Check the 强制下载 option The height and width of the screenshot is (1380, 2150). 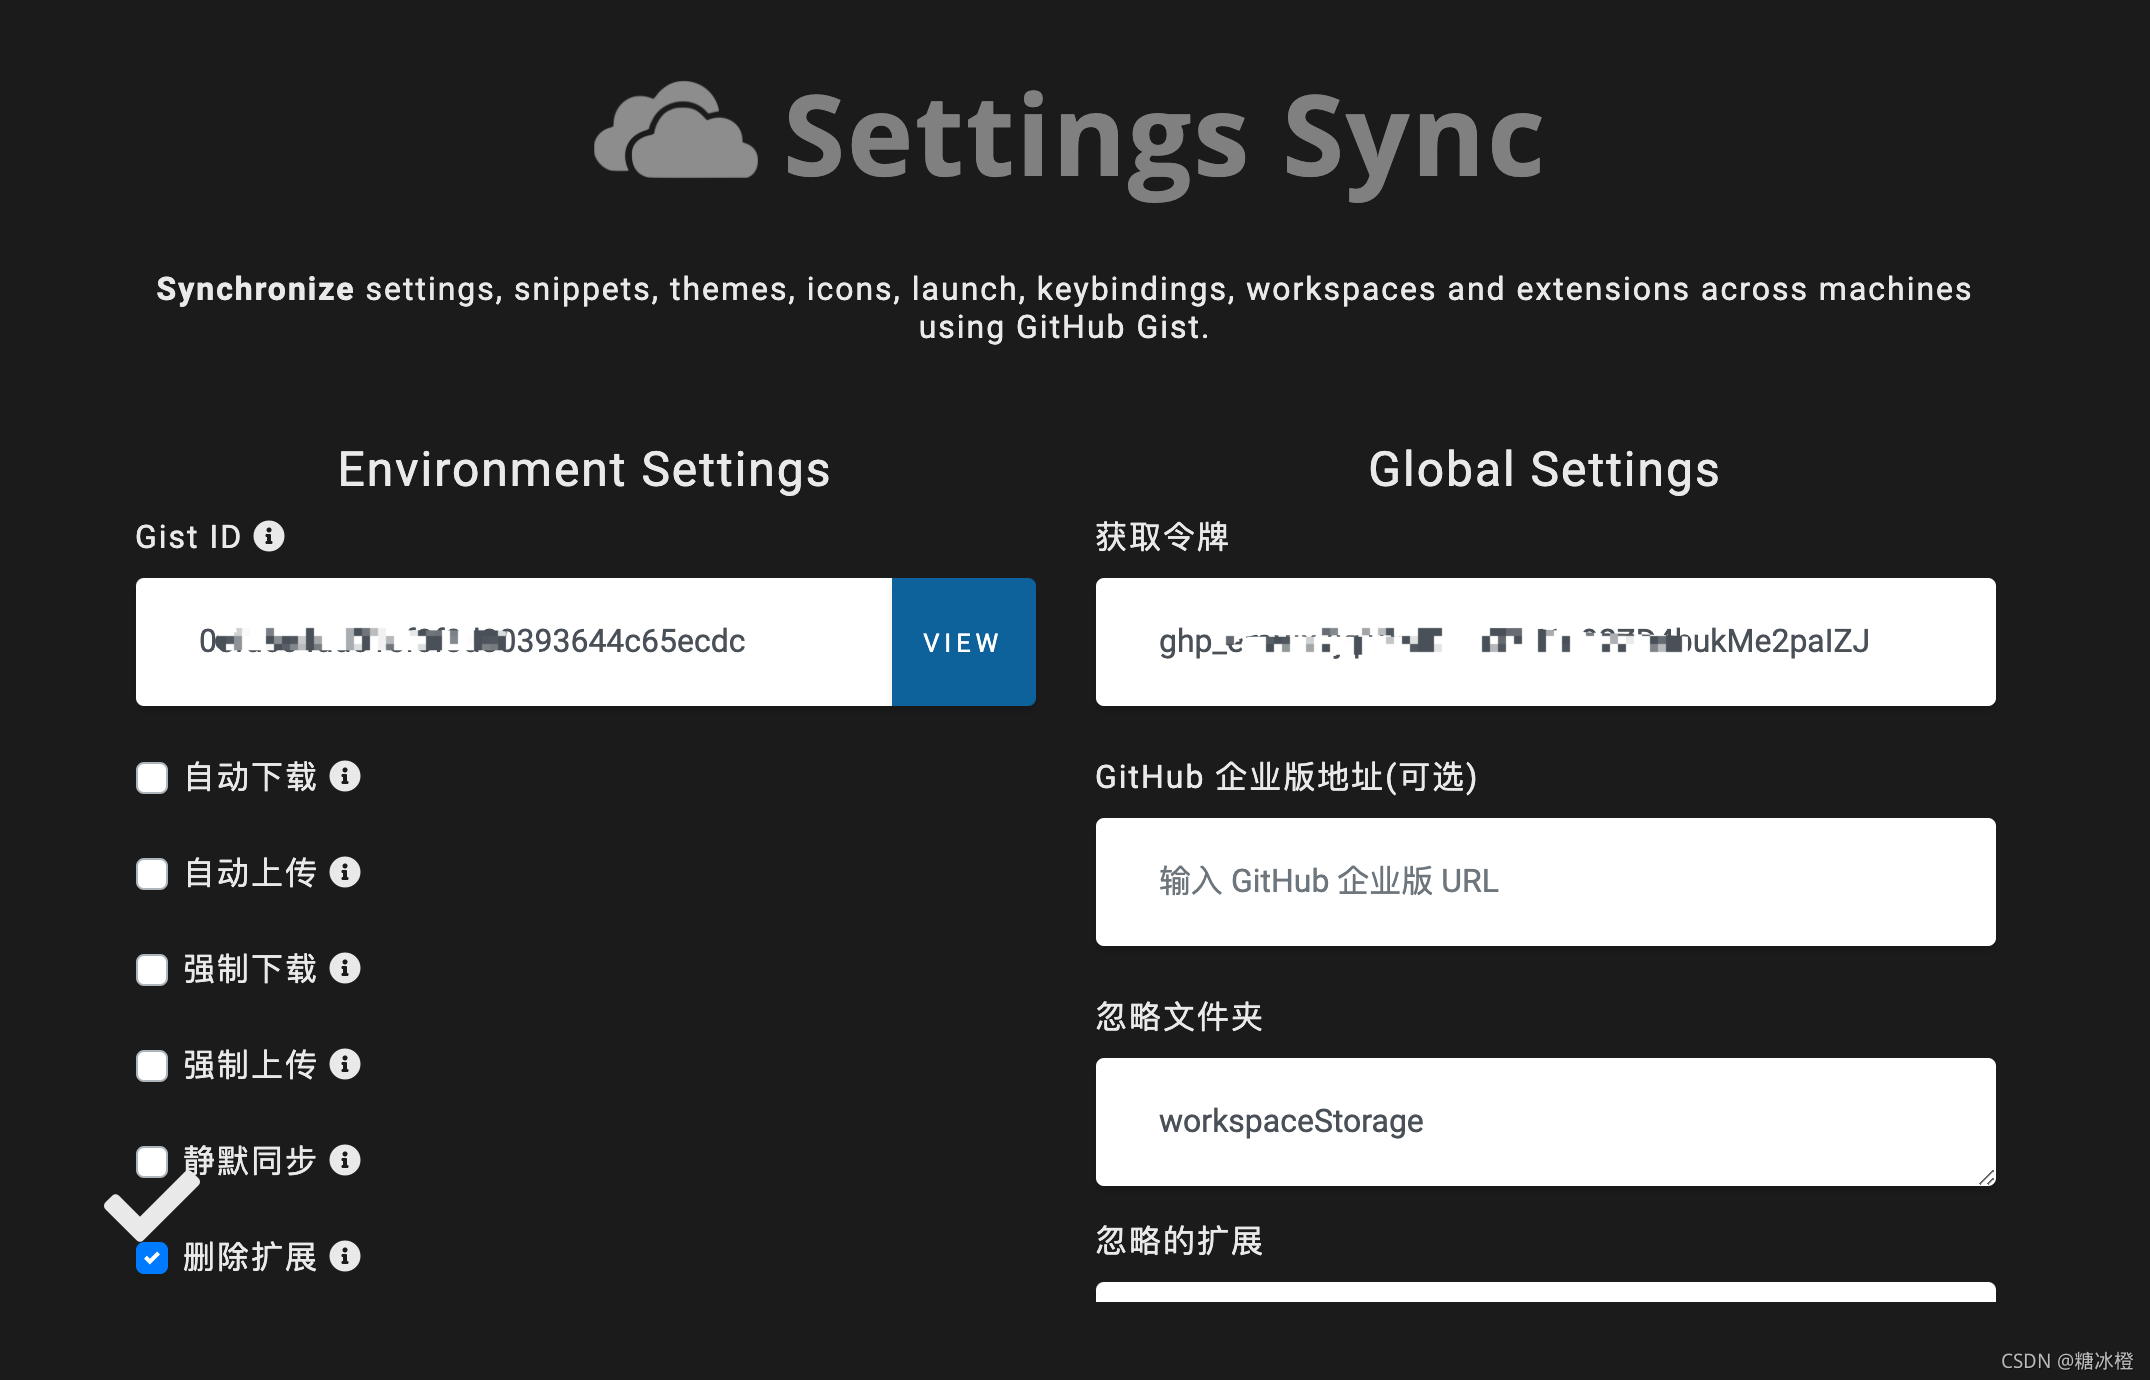tap(152, 970)
